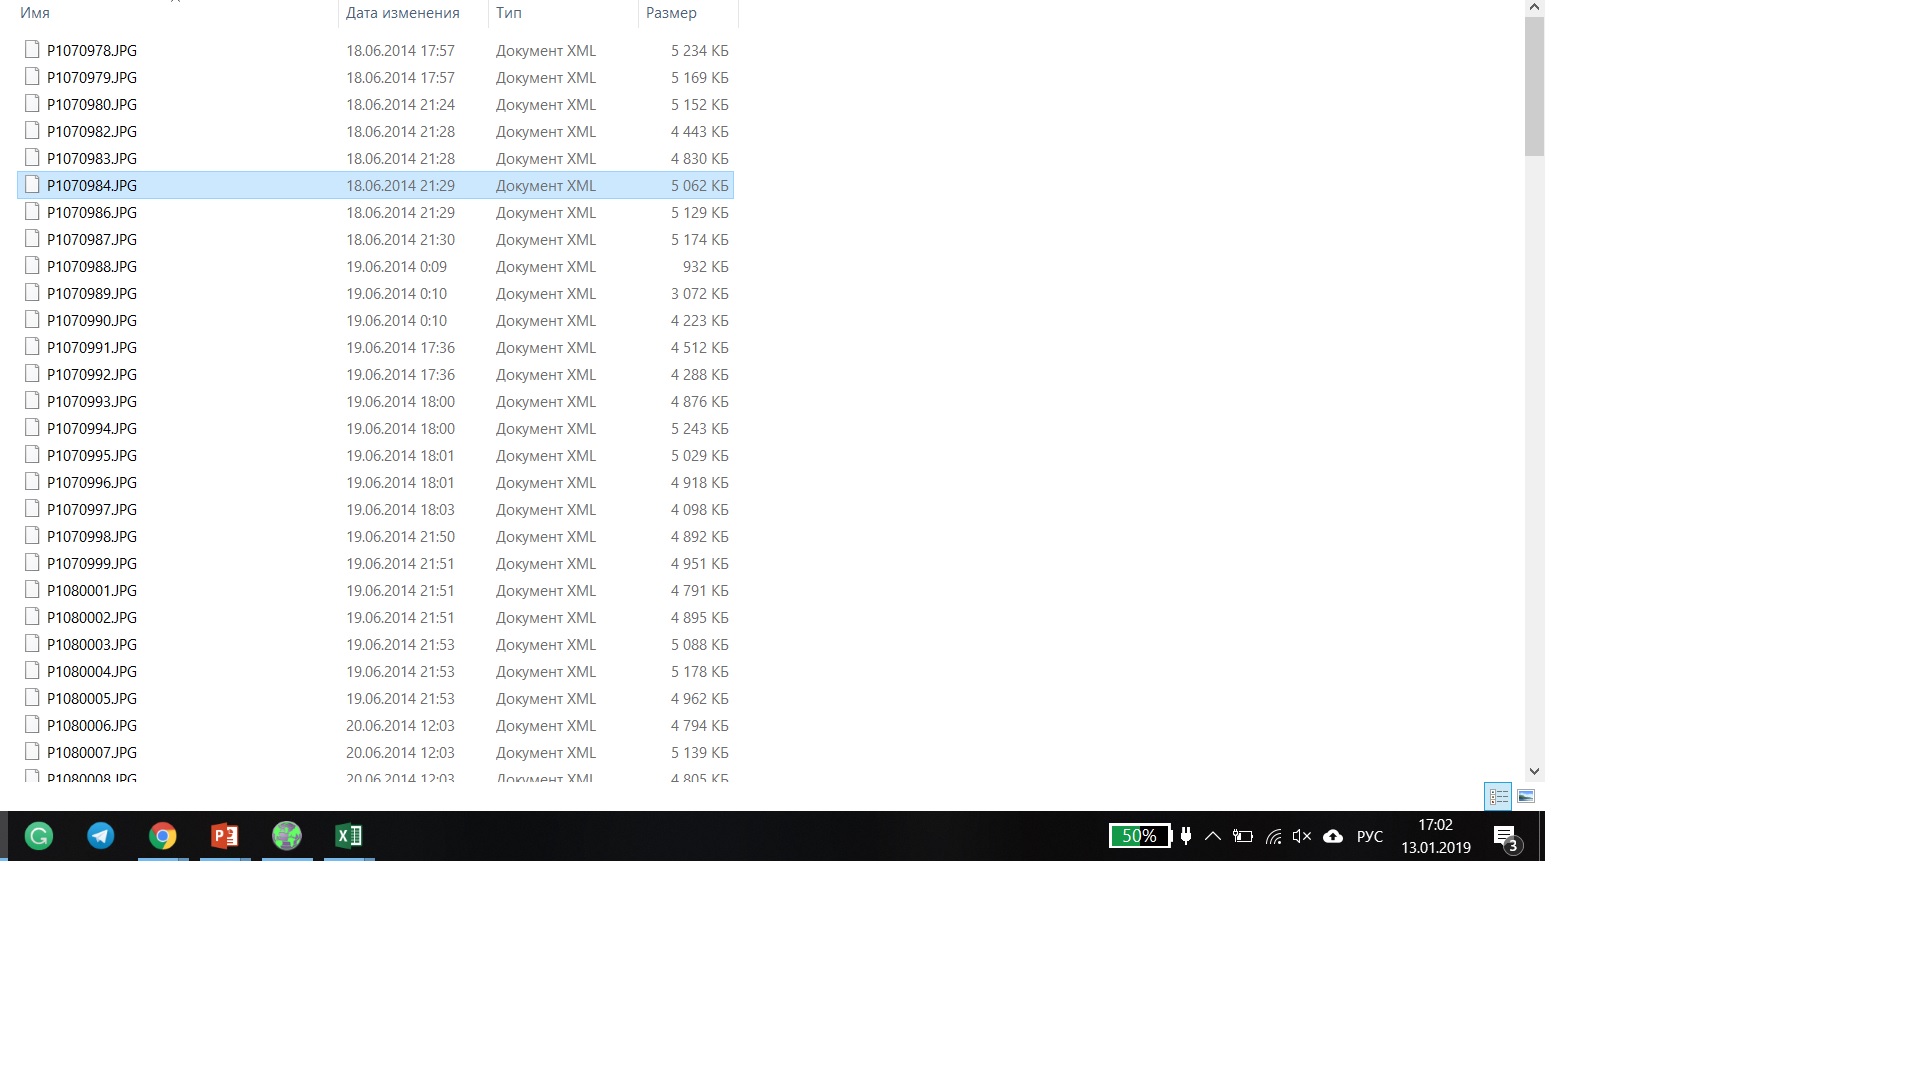
Task: Click the scrollbar up arrow
Action: coord(1534,7)
